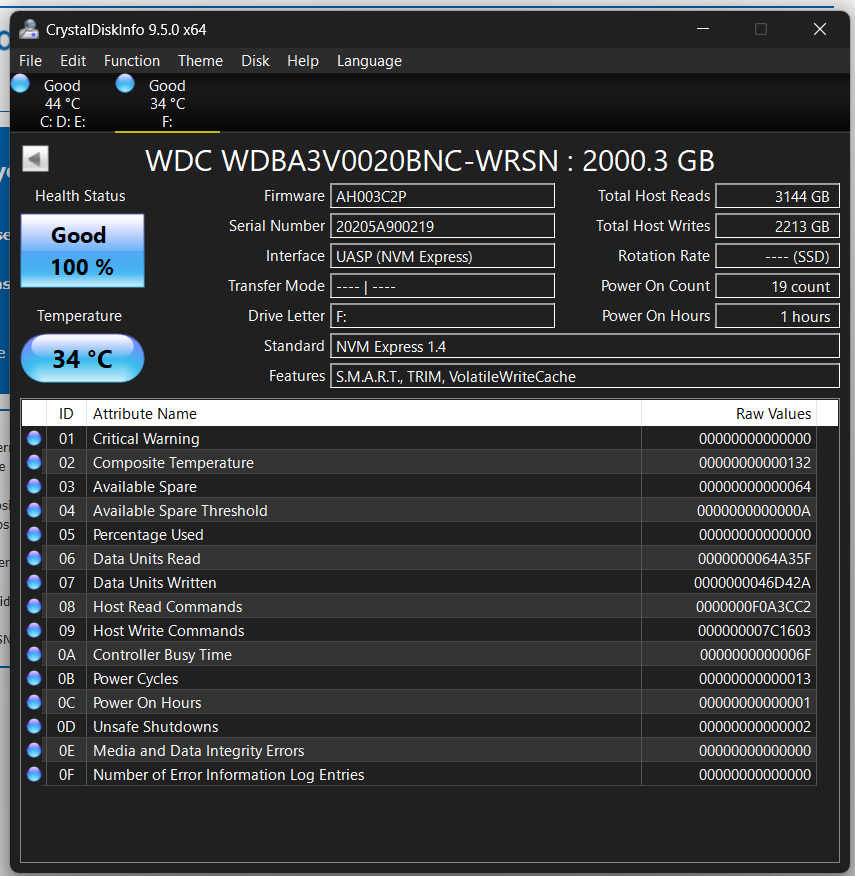Select the Controller Busy Time attribute name
This screenshot has width=855, height=876.
[x=162, y=655]
